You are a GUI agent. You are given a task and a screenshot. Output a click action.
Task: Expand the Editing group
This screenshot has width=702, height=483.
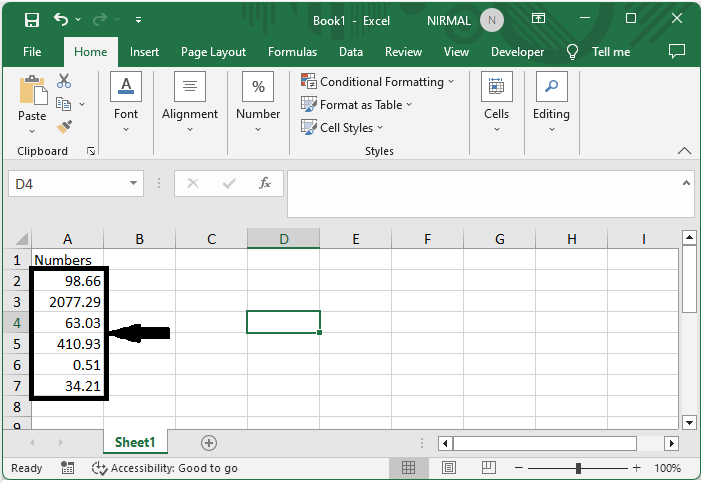coord(551,103)
